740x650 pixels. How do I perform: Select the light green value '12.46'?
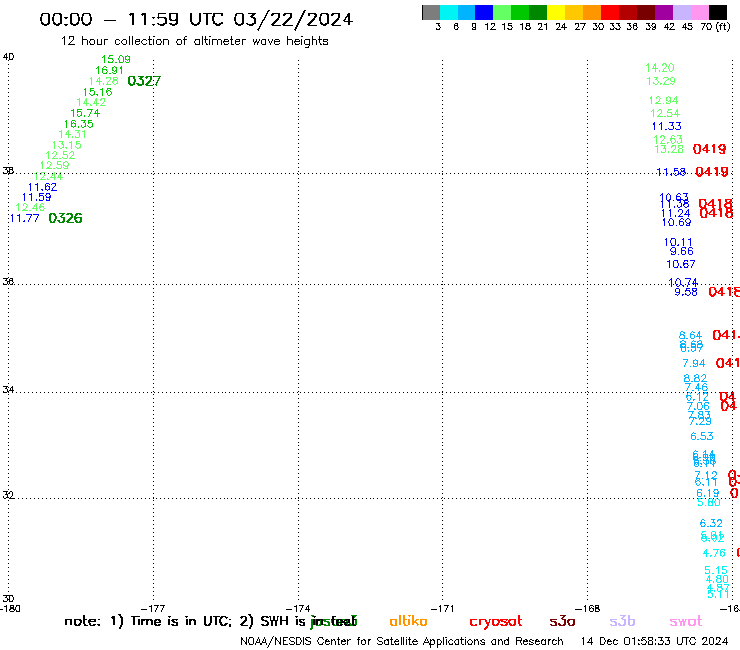point(30,208)
